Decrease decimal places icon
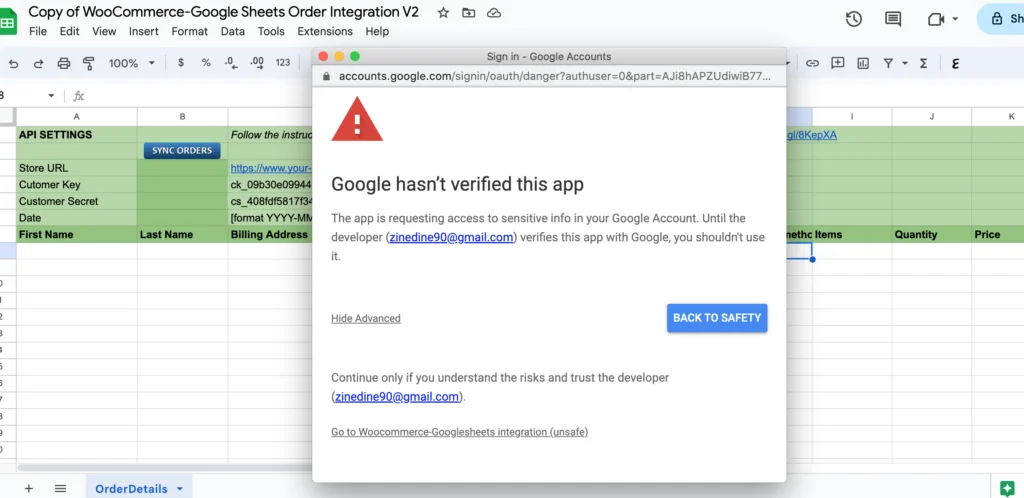 pos(231,63)
